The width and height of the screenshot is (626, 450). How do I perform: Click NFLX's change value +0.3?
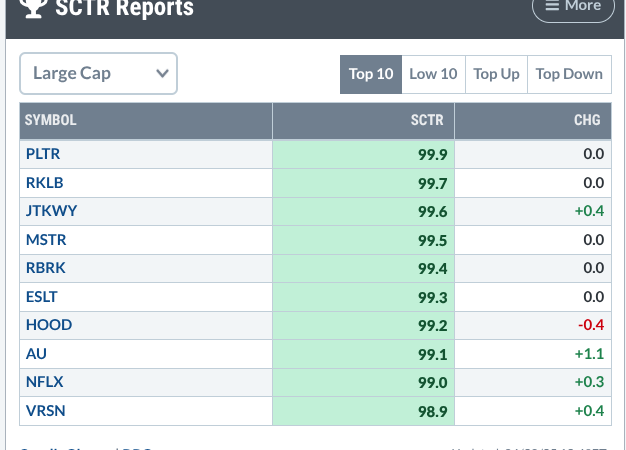coord(589,383)
